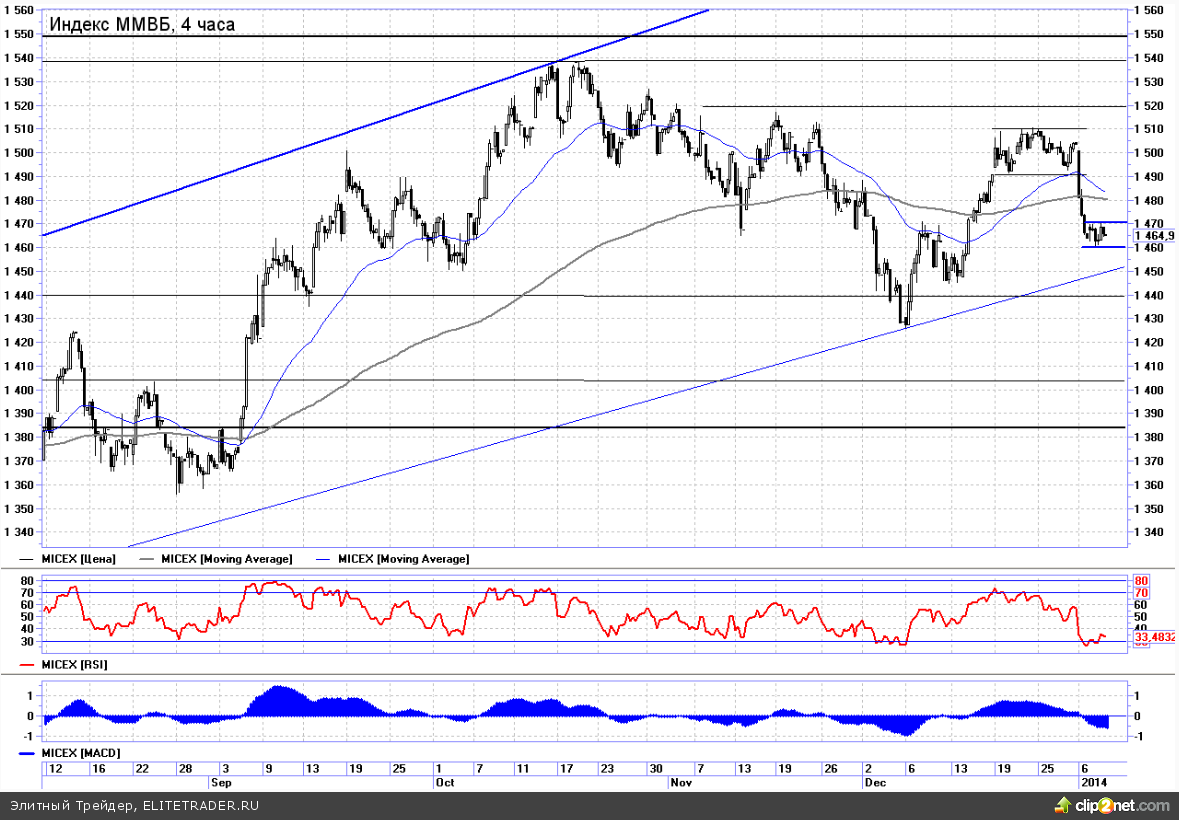Click the "1 560" label on right price axis
Screen dimensions: 1179x820
(x=1147, y=10)
